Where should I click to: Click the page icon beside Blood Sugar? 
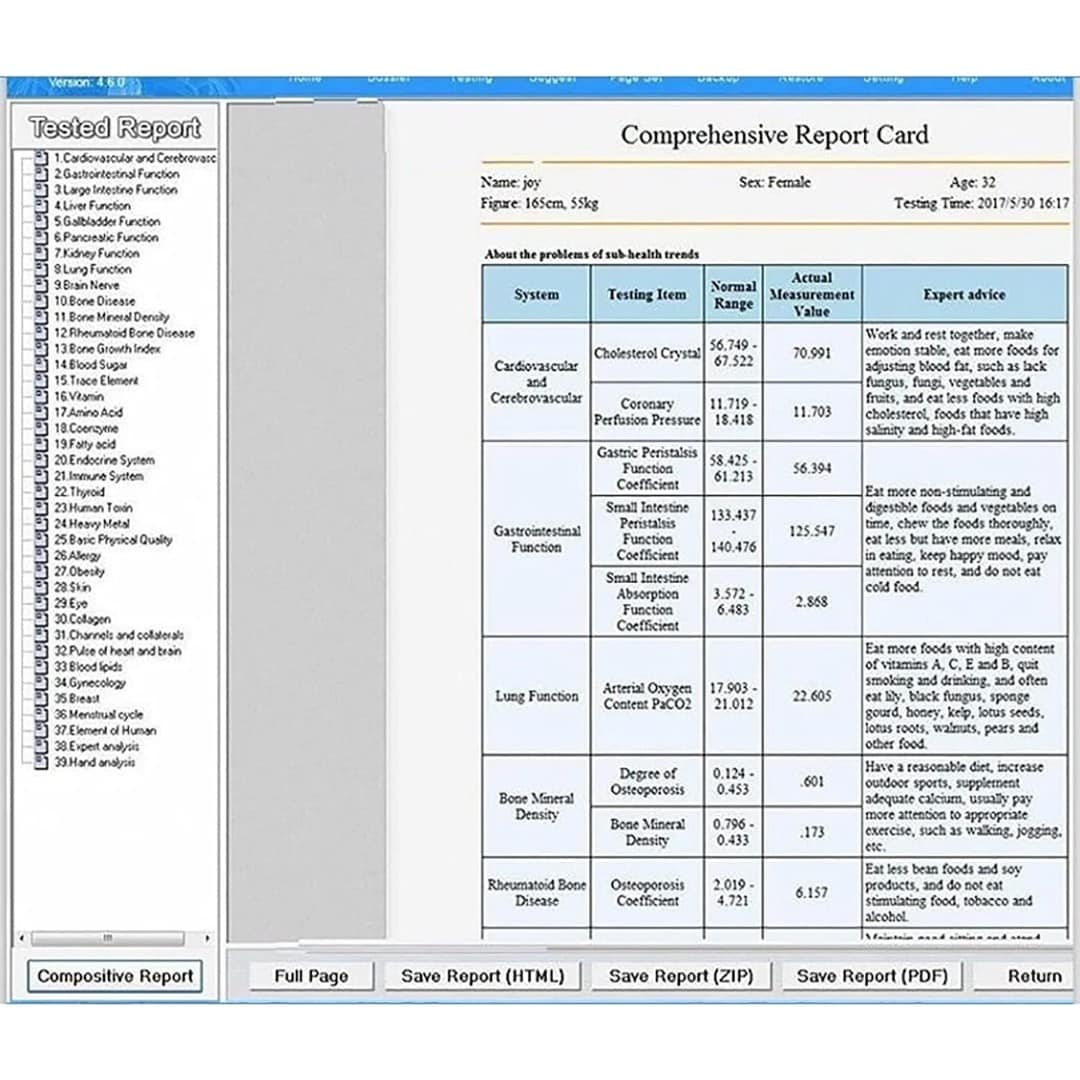click(x=41, y=364)
